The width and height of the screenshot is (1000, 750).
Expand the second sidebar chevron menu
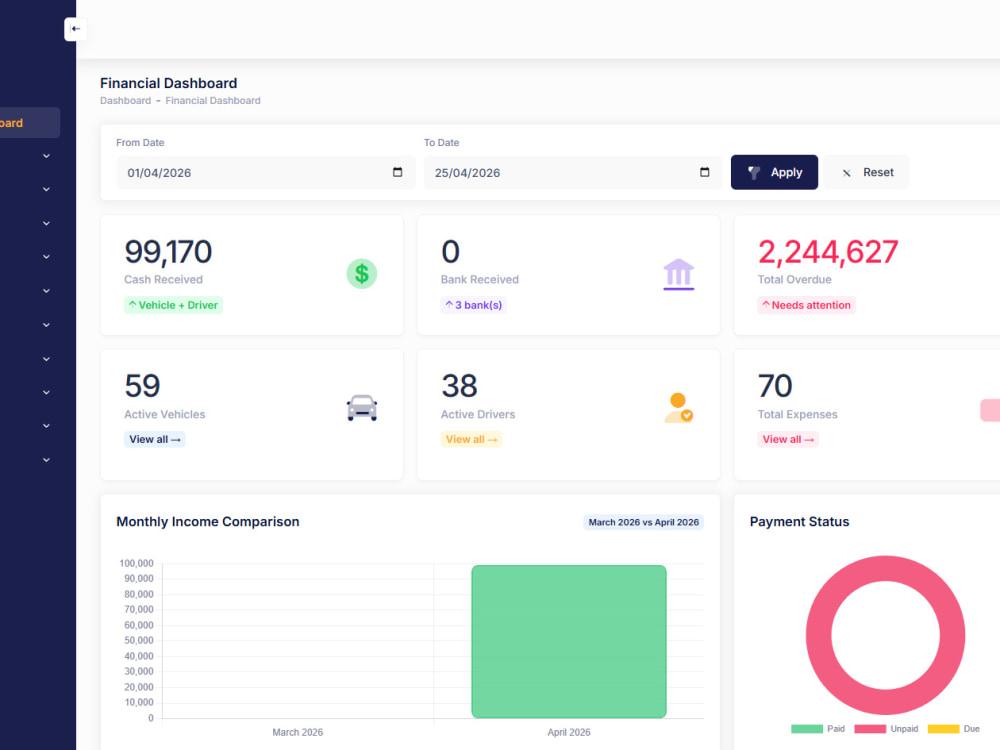point(47,189)
